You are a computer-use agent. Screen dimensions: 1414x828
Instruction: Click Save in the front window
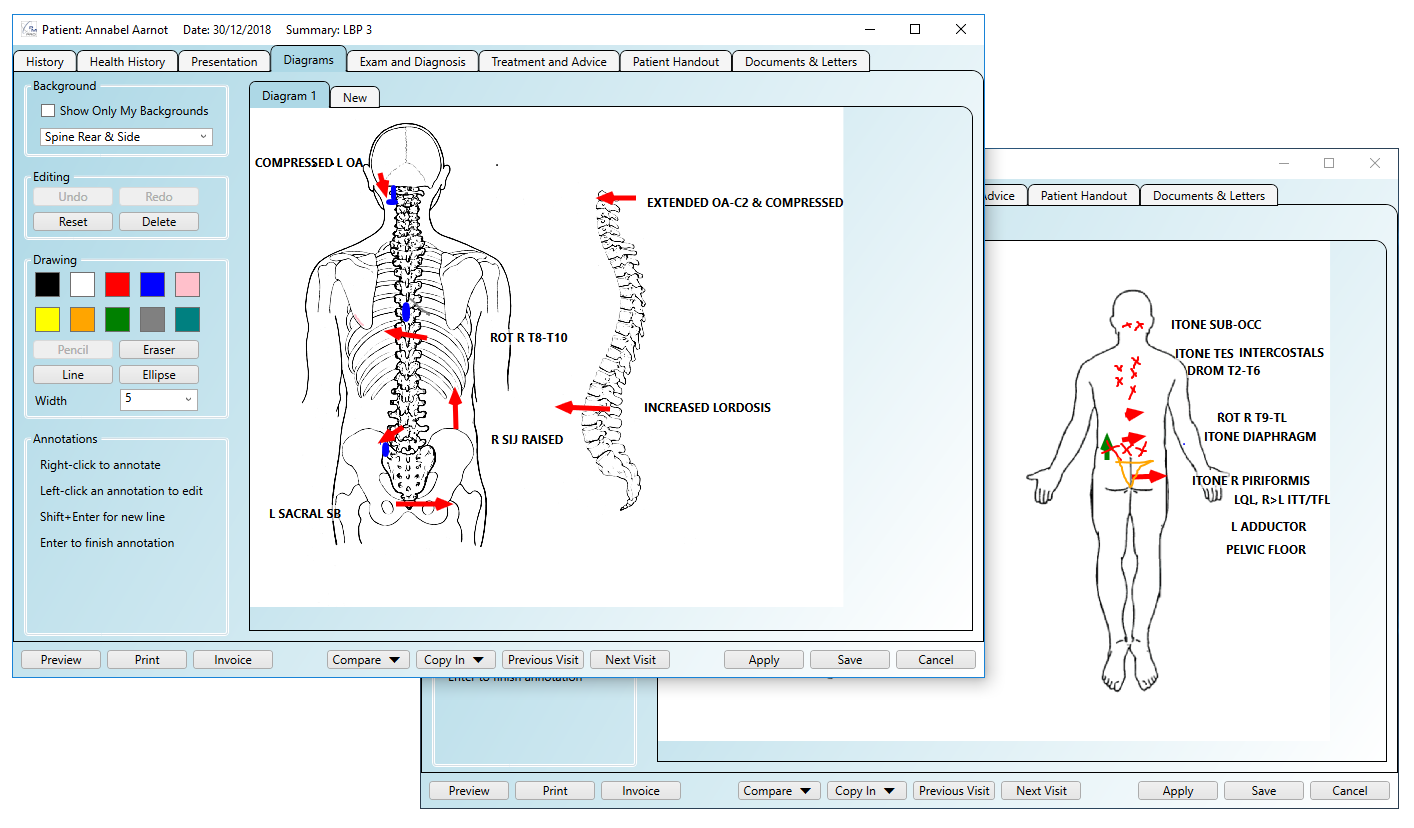850,660
